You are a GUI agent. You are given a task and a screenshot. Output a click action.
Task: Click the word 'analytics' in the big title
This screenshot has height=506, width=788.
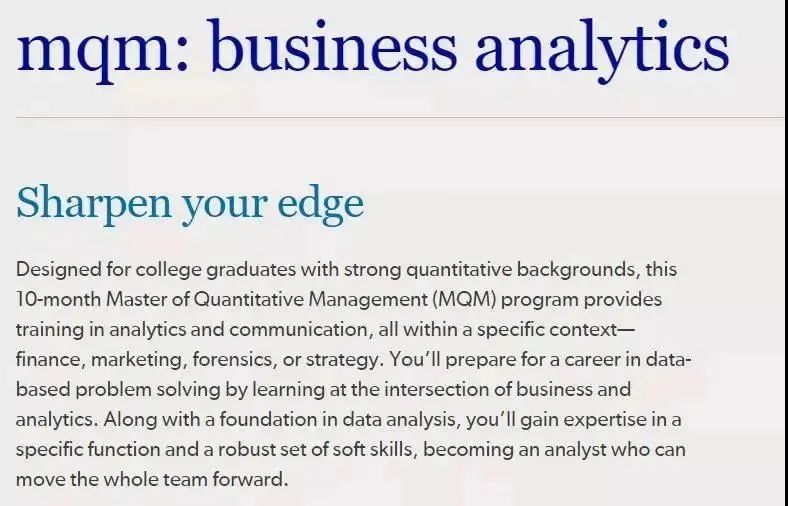pyautogui.click(x=602, y=51)
